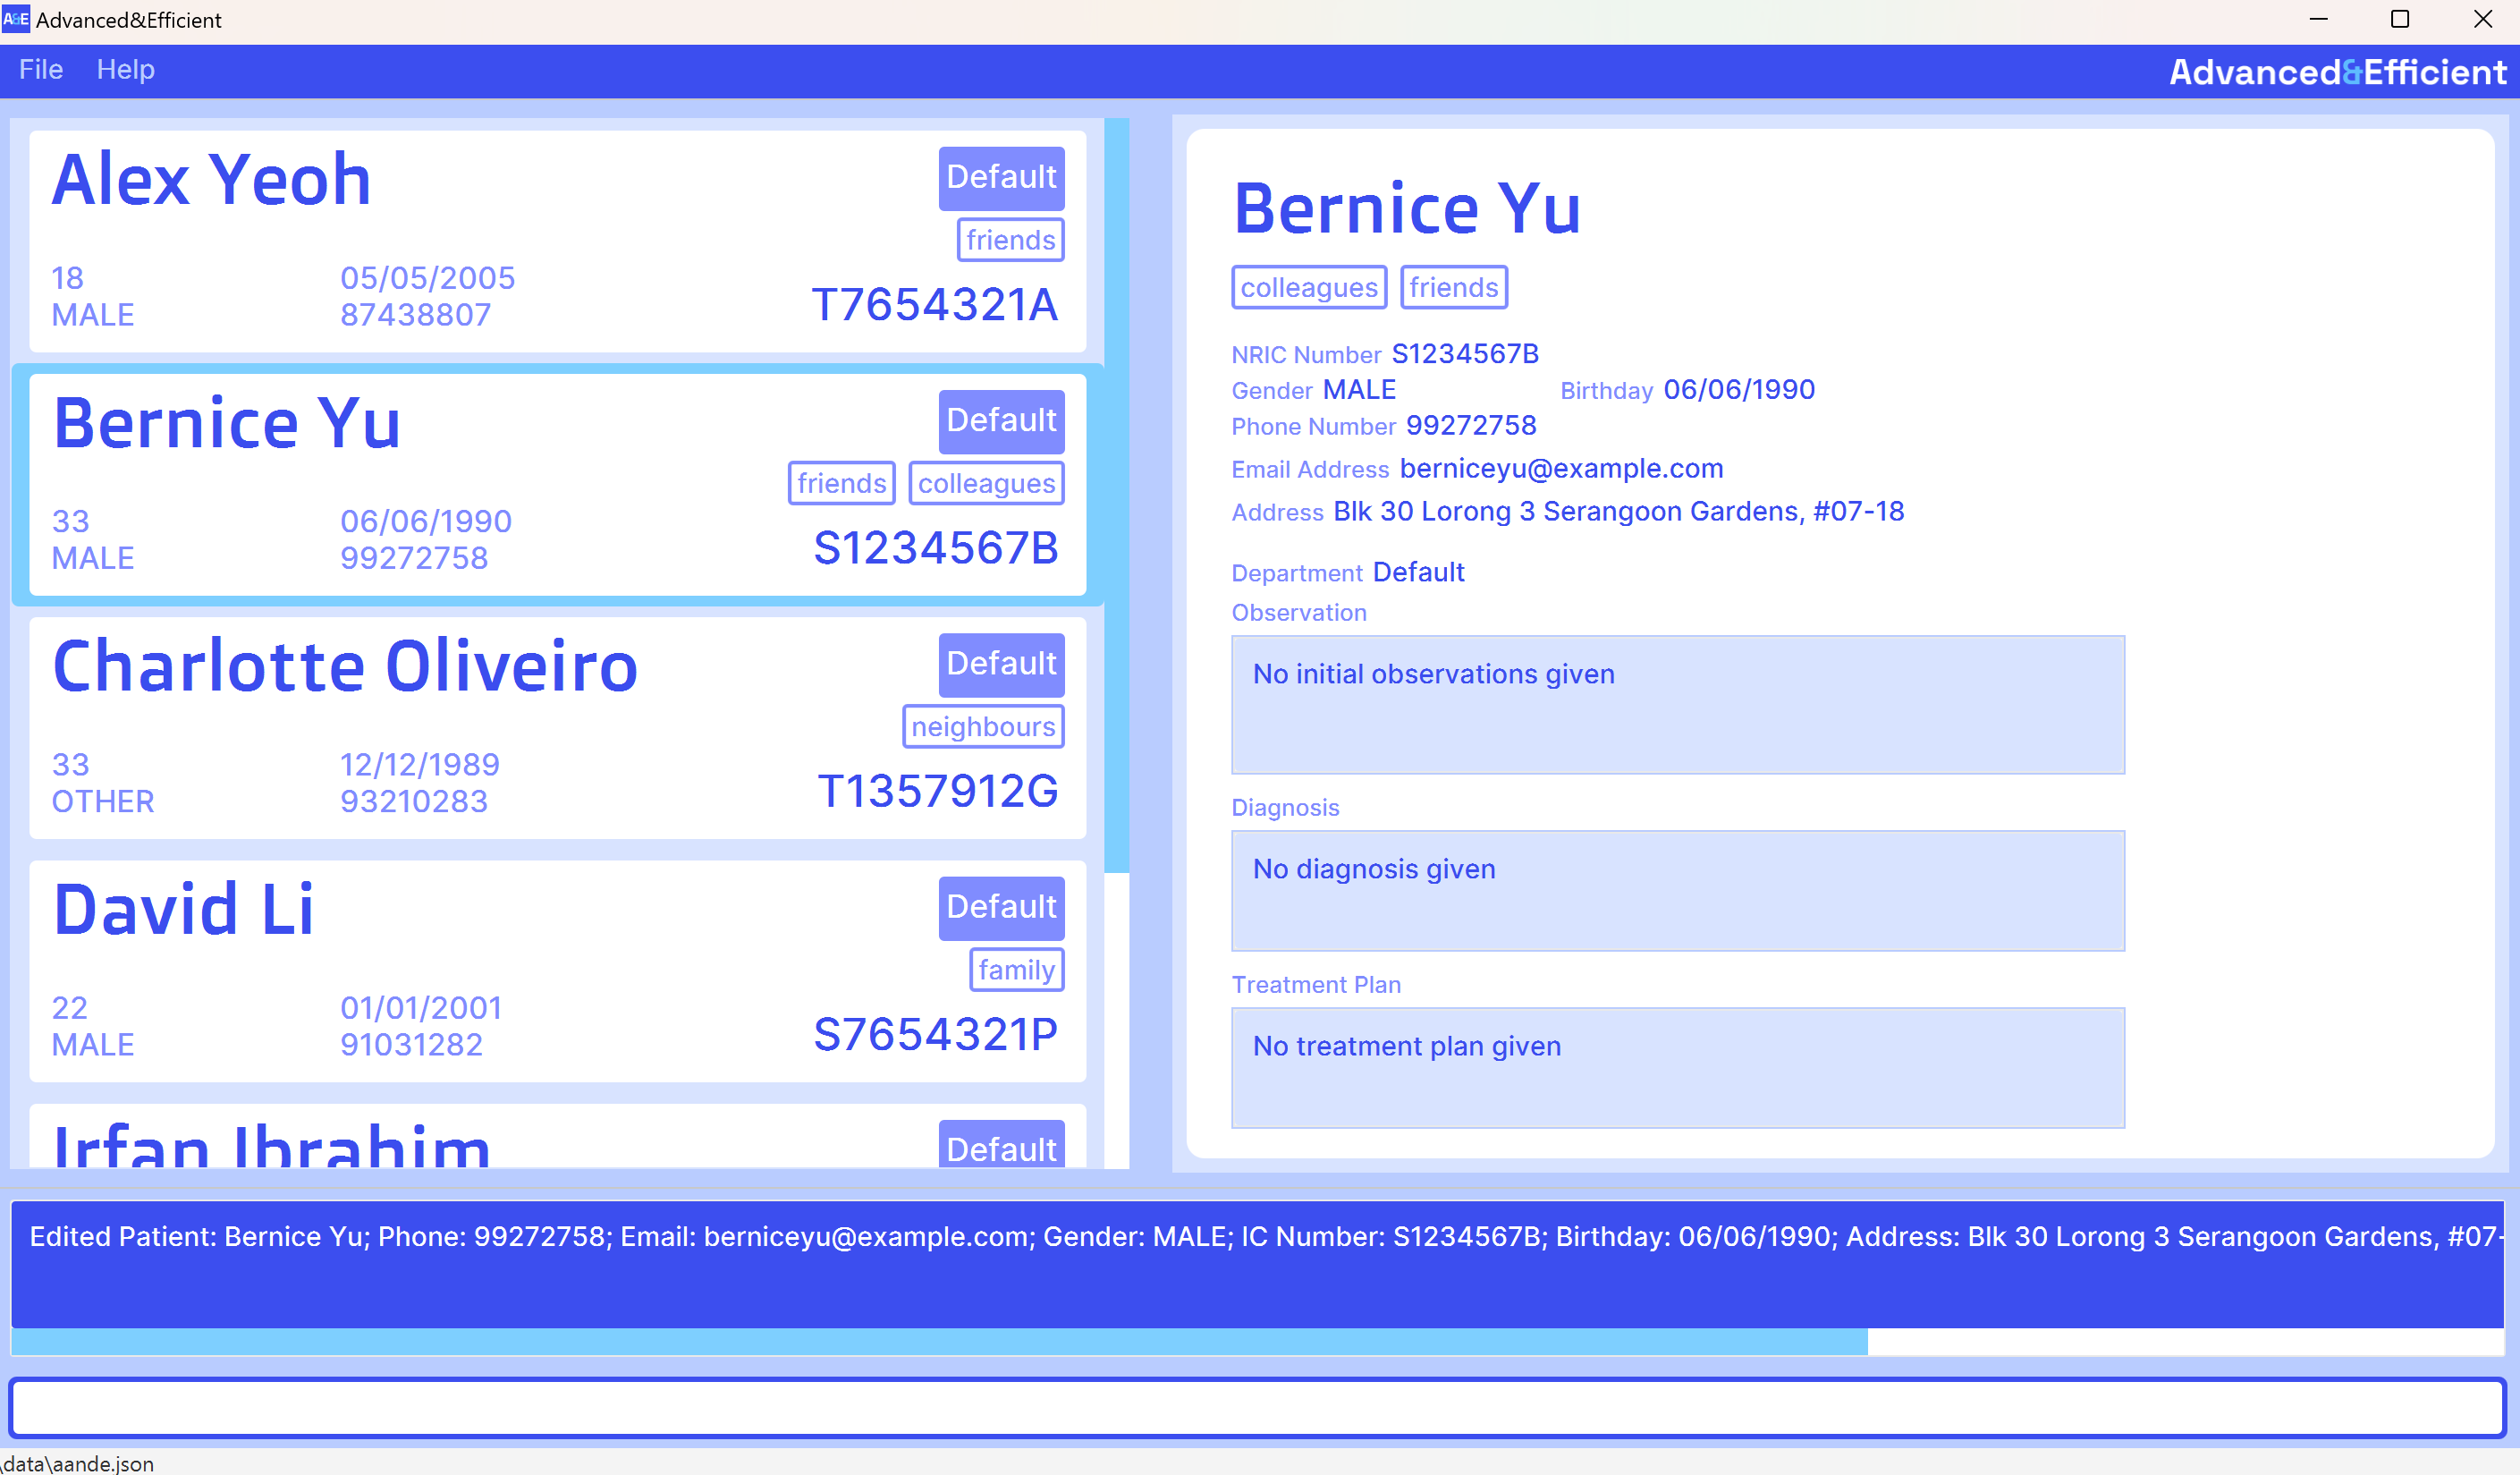Click inside the command input box
Viewport: 2520px width, 1475px height.
pos(1256,1407)
